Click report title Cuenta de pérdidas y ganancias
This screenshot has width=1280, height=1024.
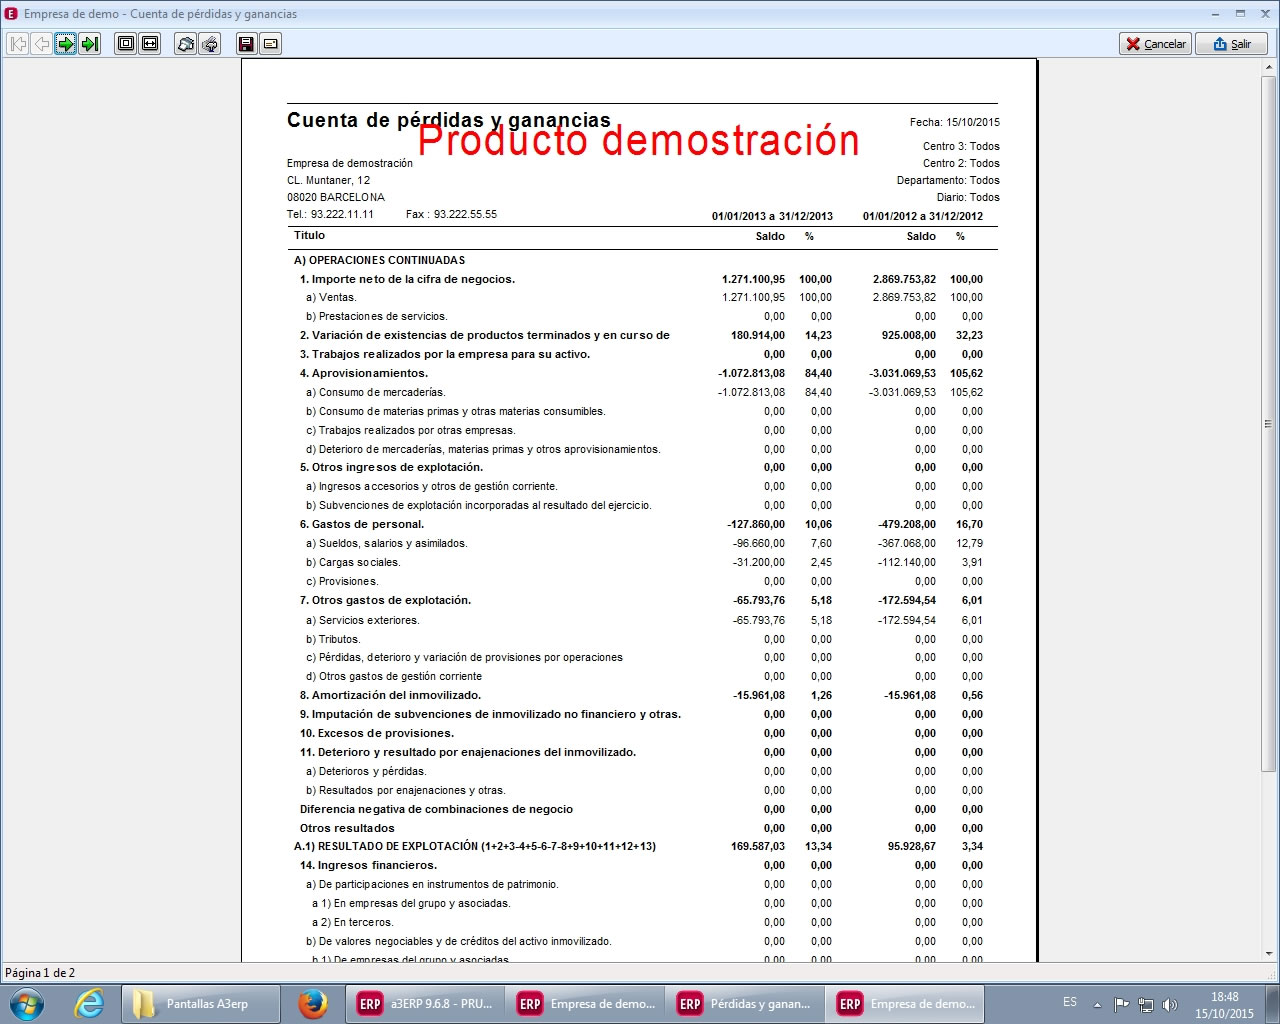pos(449,120)
